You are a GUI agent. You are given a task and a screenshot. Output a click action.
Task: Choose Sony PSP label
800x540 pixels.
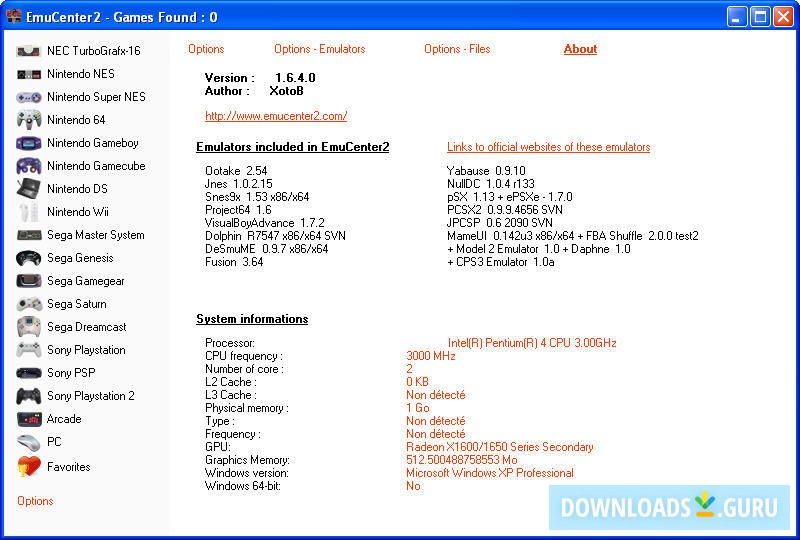pos(71,373)
